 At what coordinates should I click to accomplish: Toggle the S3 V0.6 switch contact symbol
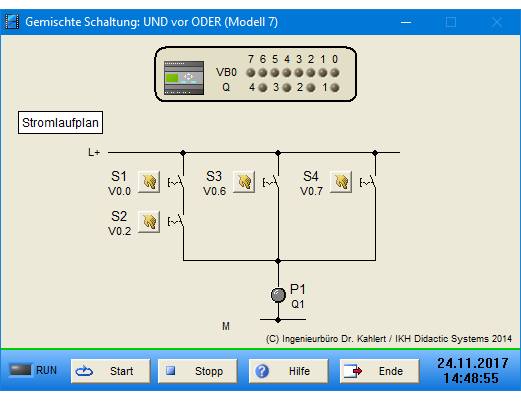point(271,182)
